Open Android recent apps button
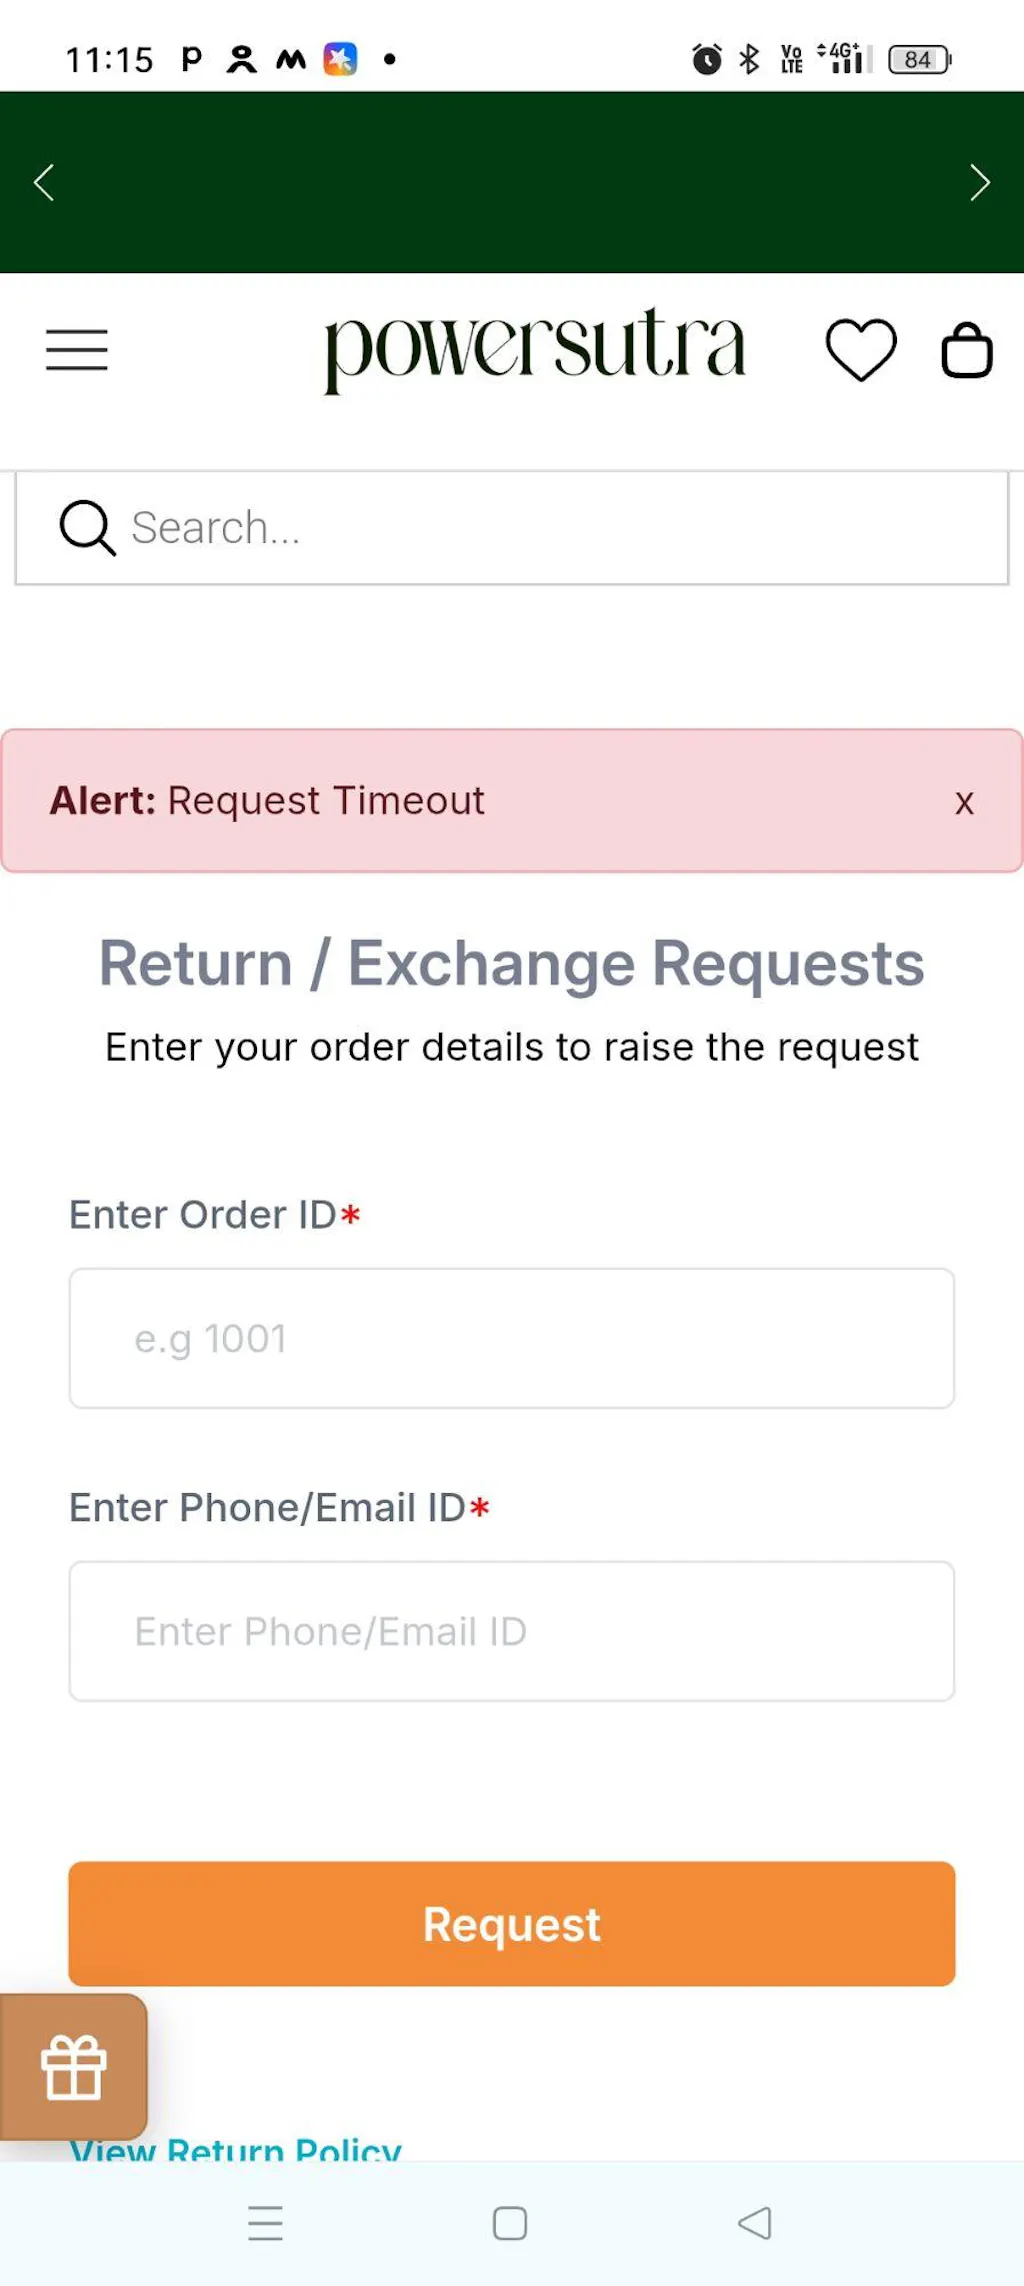The width and height of the screenshot is (1024, 2286). coord(266,2223)
